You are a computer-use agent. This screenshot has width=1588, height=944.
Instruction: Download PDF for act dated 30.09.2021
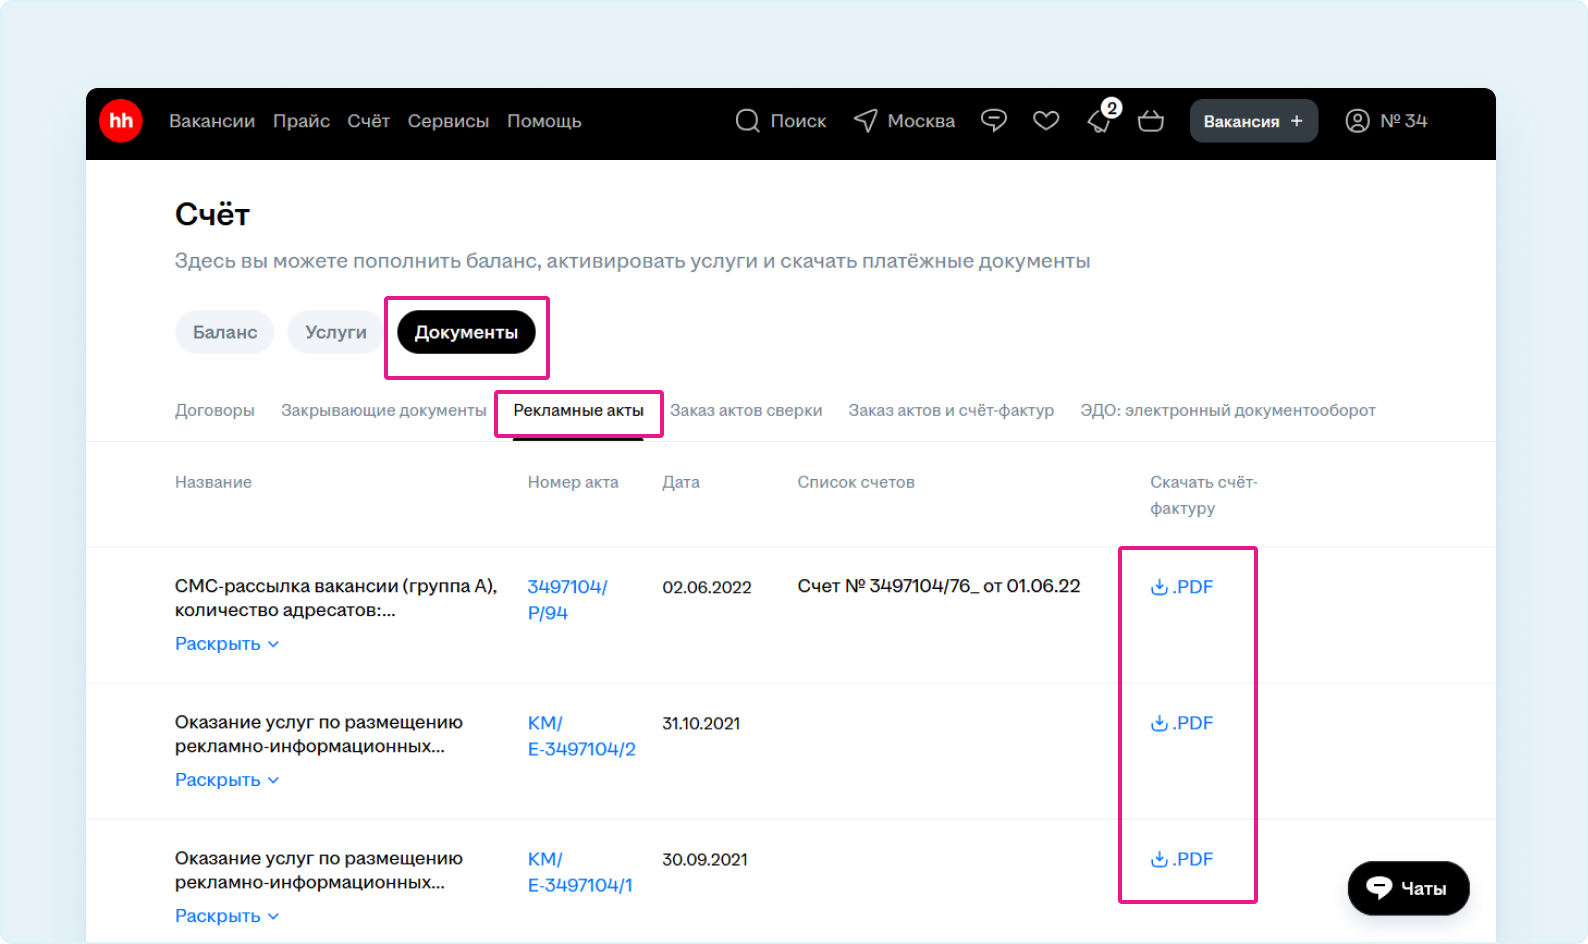coord(1182,859)
